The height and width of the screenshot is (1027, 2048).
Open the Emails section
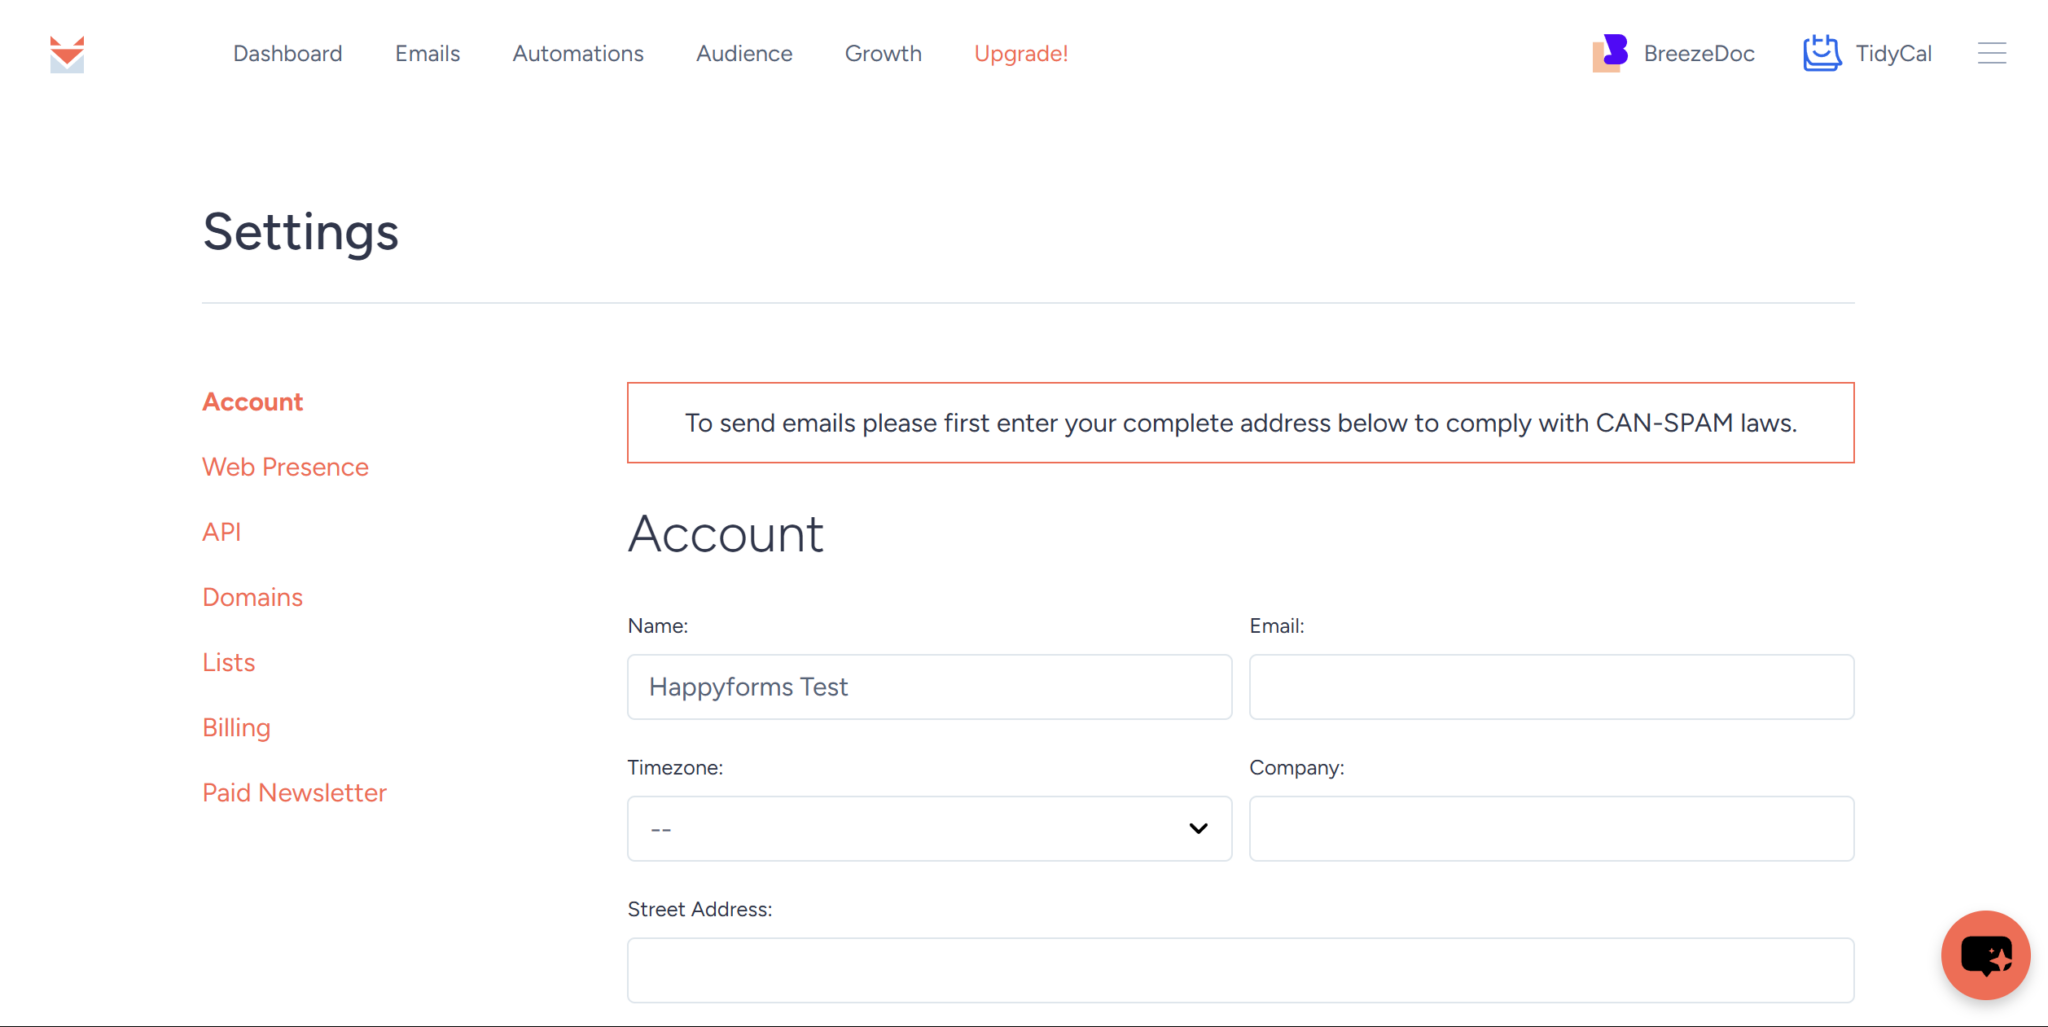[x=427, y=54]
